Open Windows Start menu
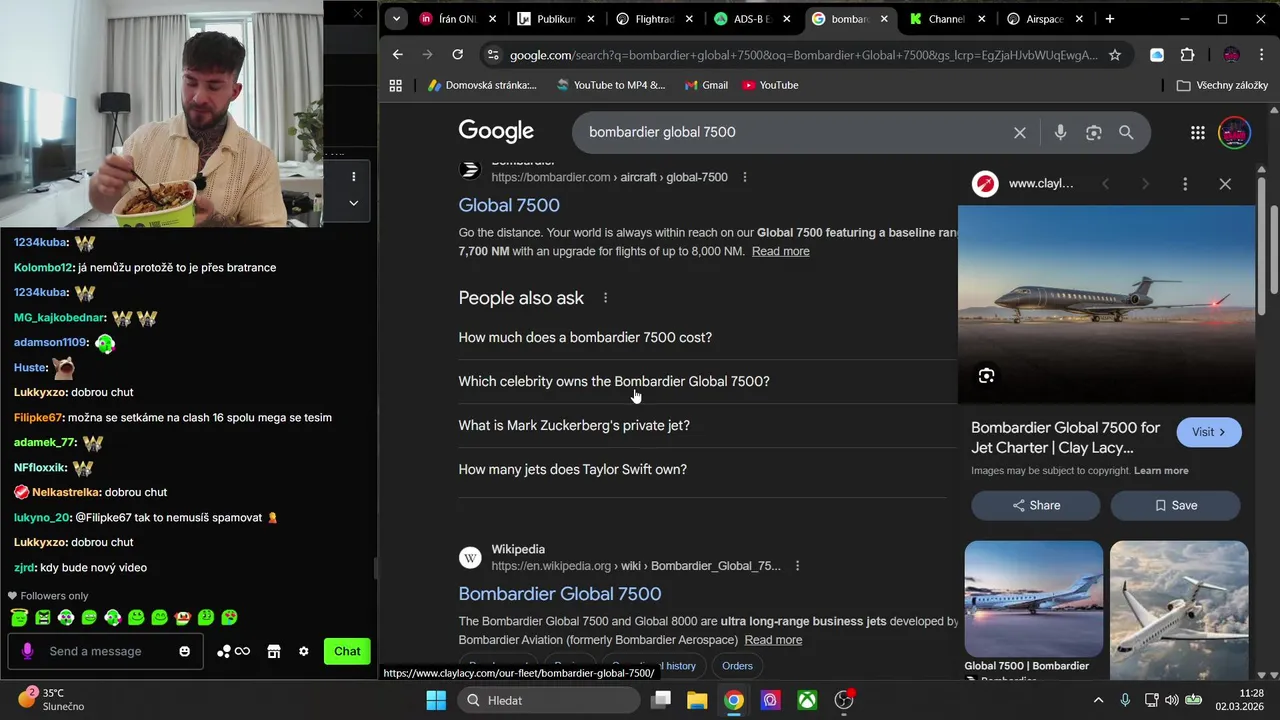Image resolution: width=1280 pixels, height=720 pixels. pyautogui.click(x=436, y=700)
